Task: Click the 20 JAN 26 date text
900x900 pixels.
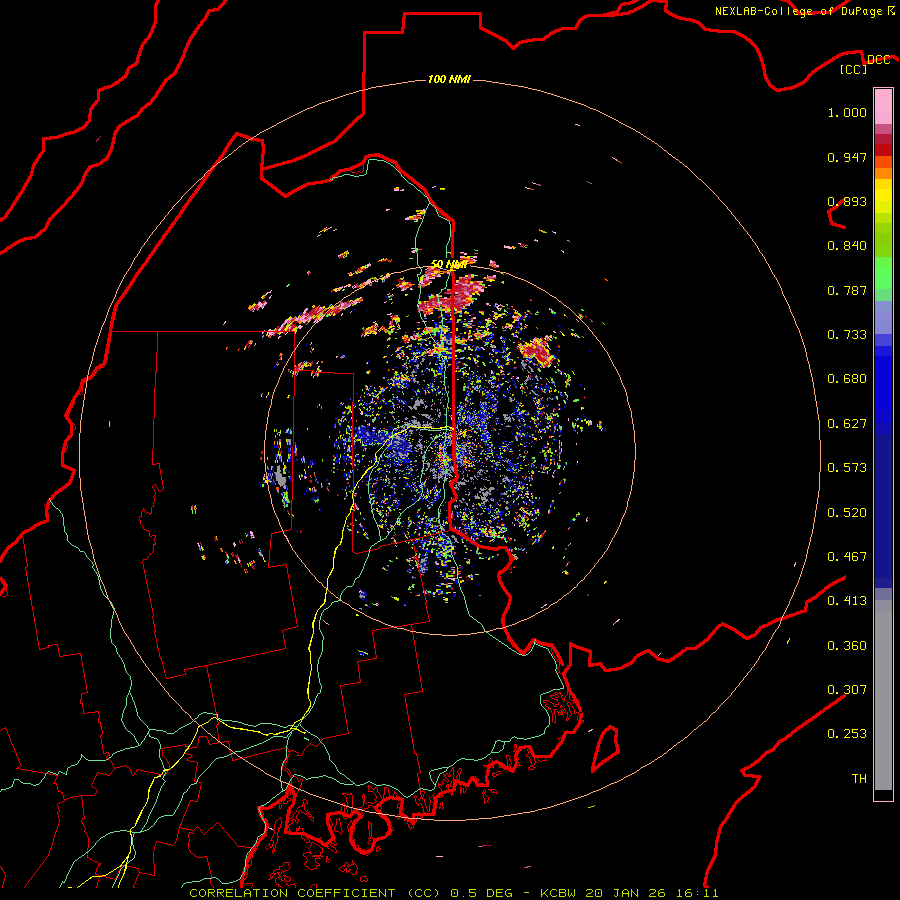Action: click(627, 893)
